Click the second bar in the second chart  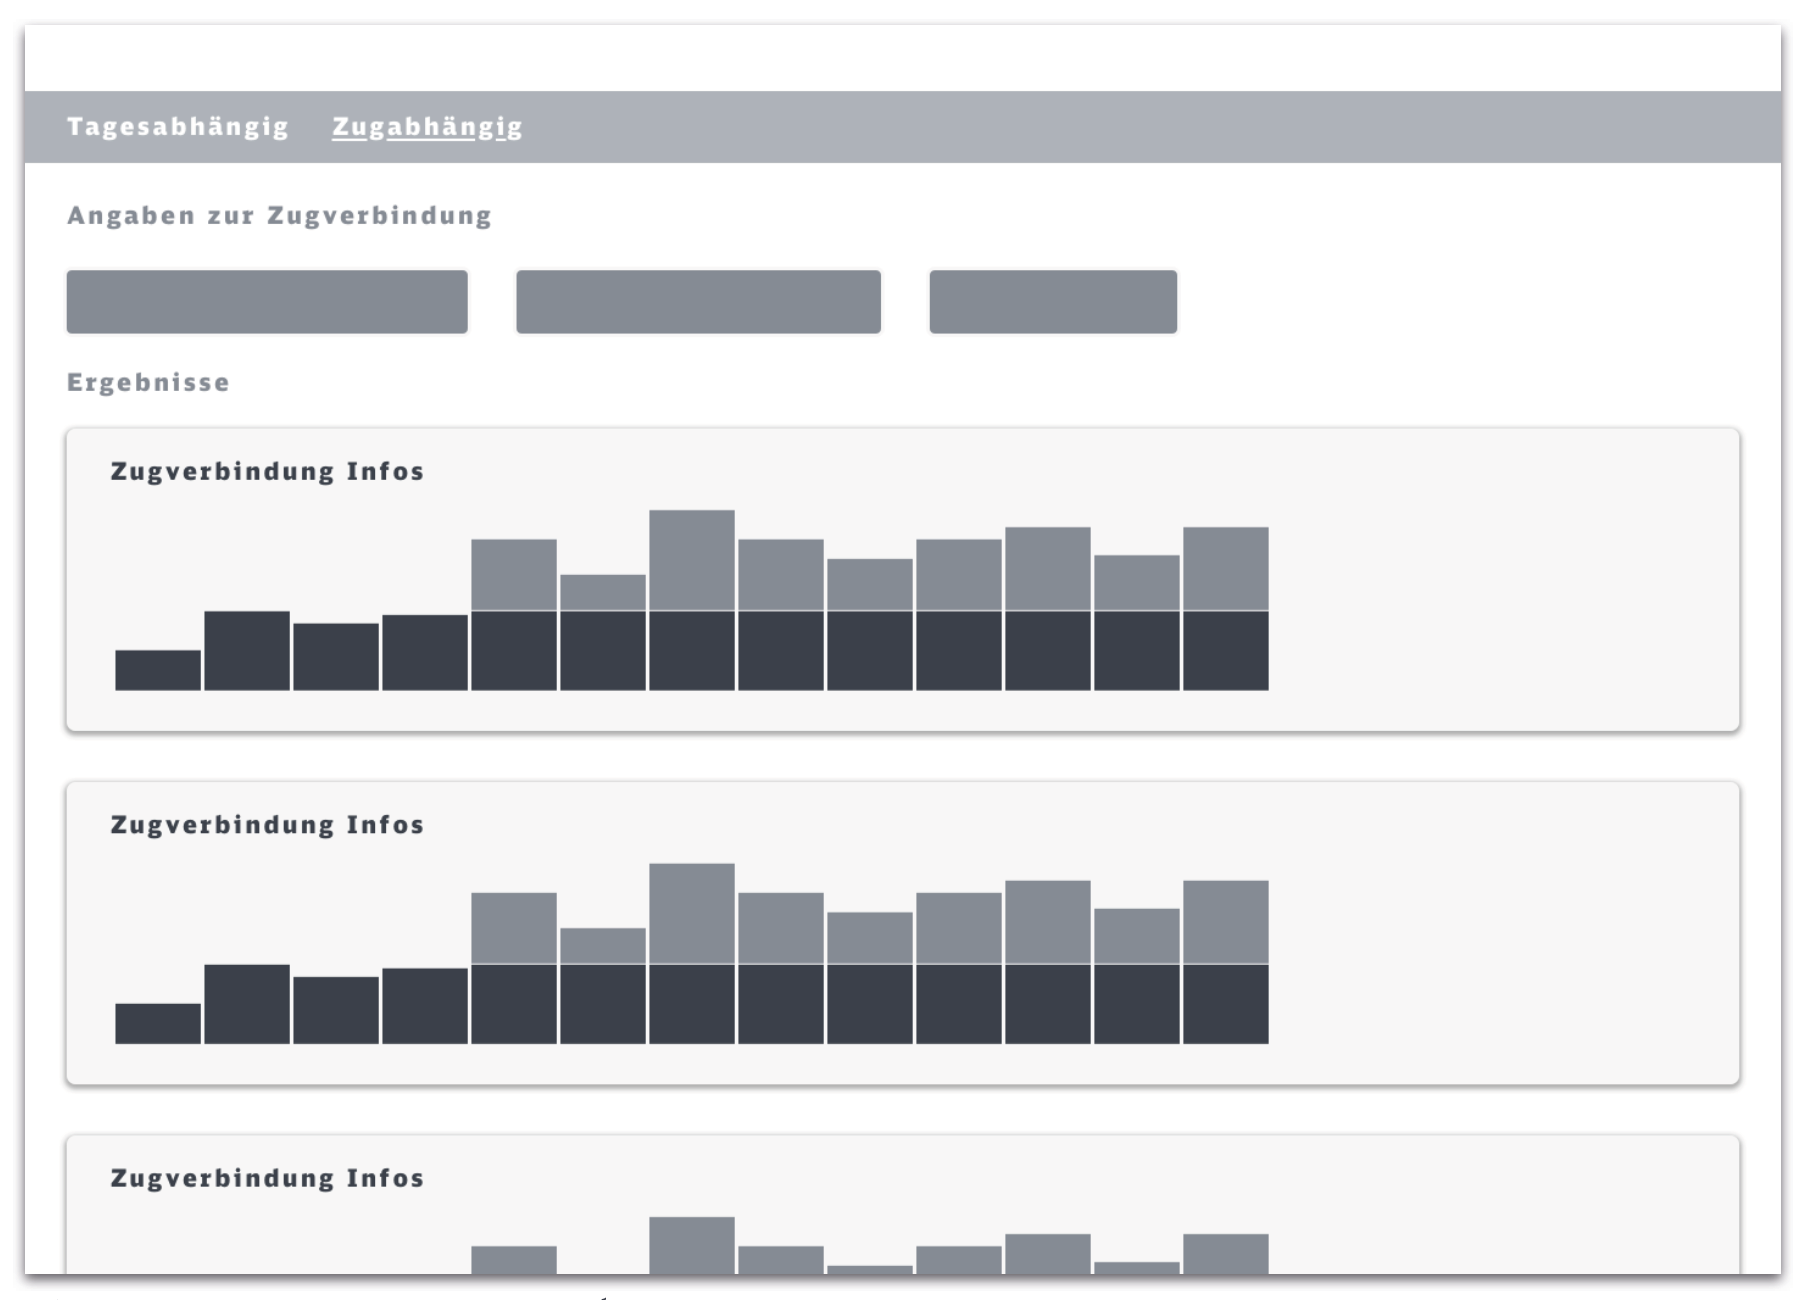point(247,1004)
